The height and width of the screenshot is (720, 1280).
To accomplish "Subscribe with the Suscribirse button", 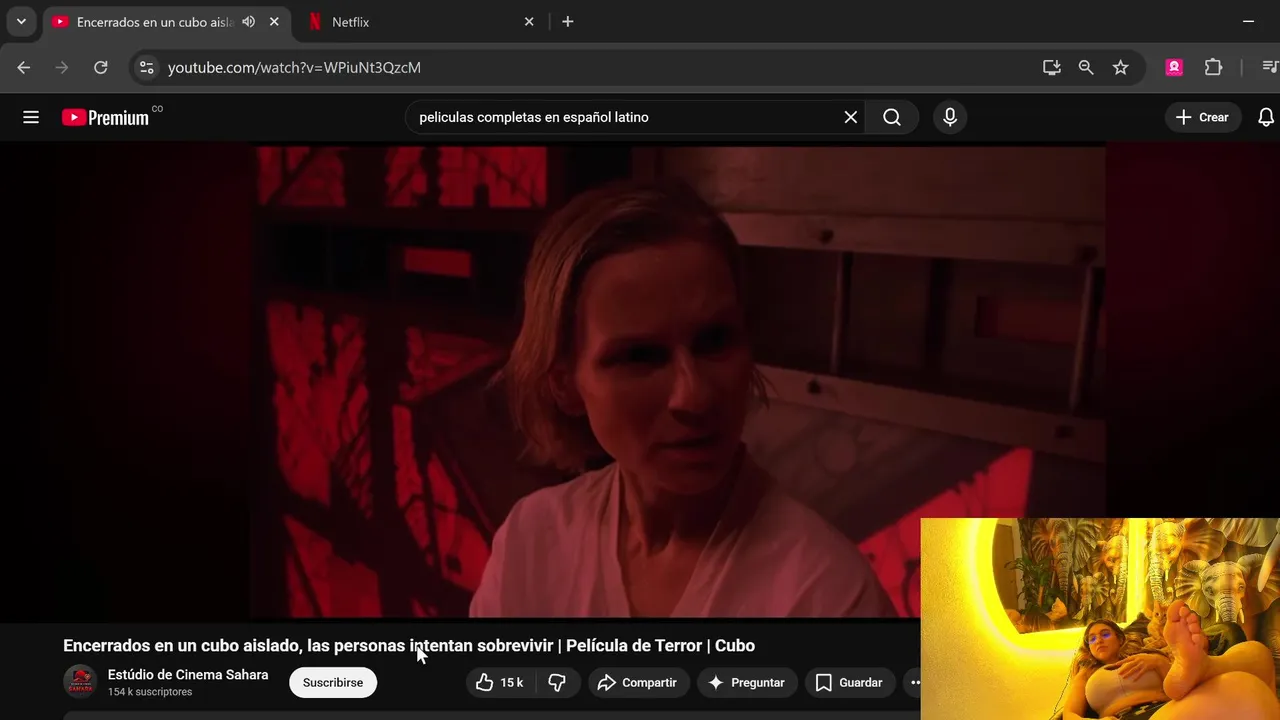I will coord(333,683).
